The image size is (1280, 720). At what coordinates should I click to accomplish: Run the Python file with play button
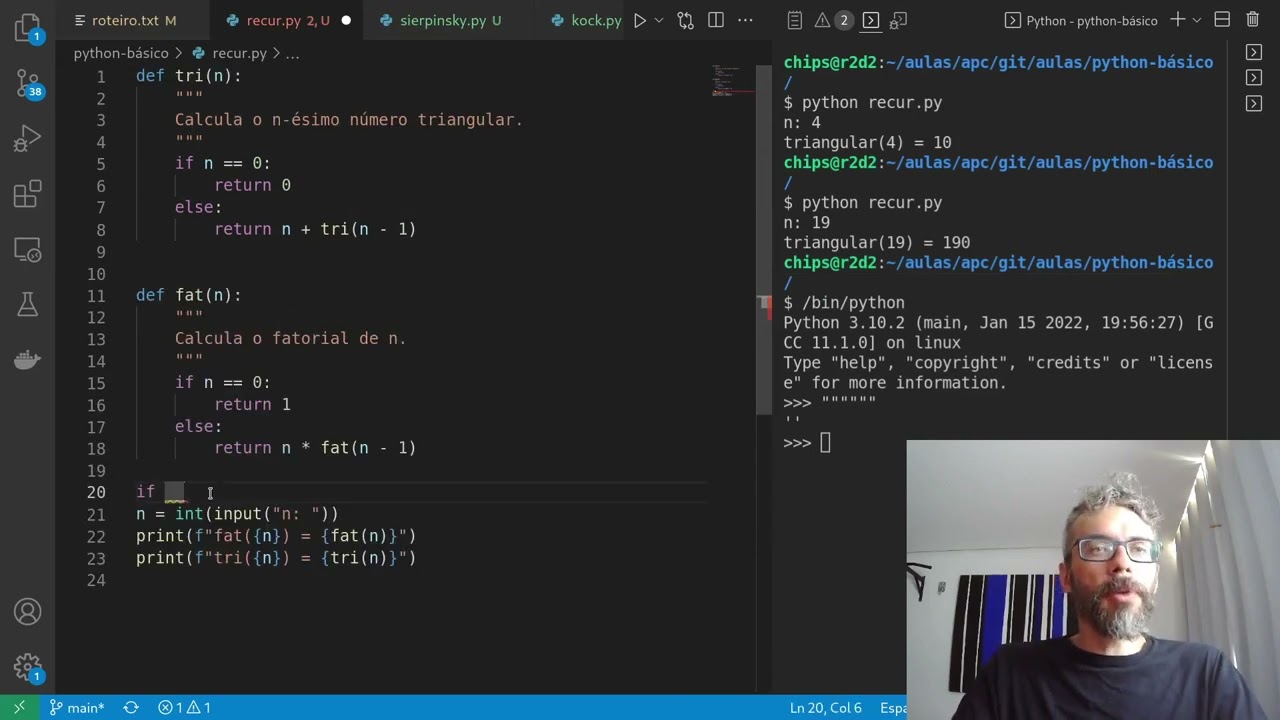point(640,20)
